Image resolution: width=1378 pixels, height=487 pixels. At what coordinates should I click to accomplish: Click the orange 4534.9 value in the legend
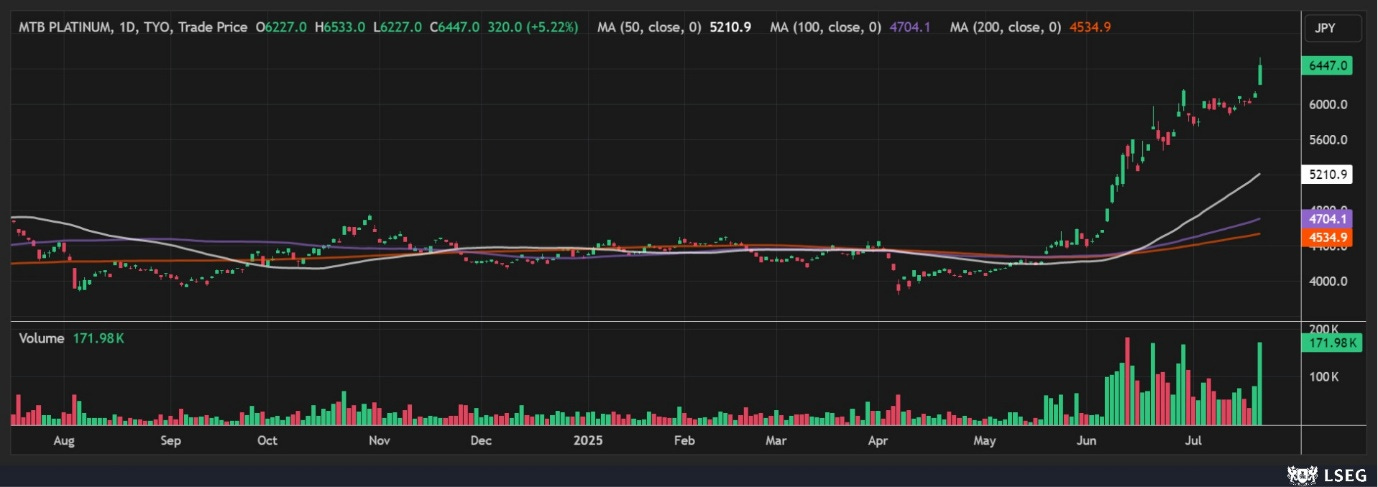[x=1089, y=28]
